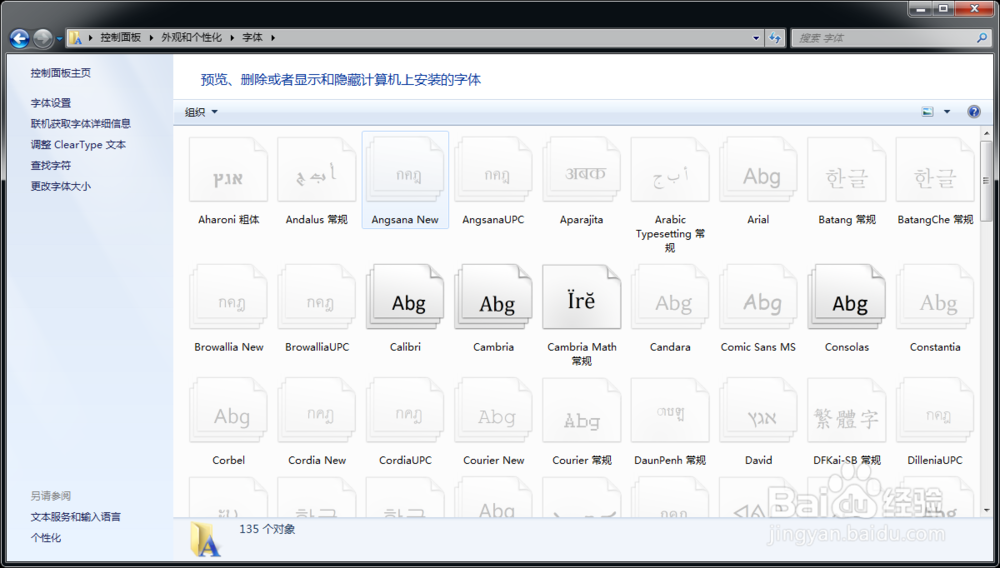Click the vertical scrollbar thumb
Viewport: 1000px width, 568px height.
(x=986, y=181)
